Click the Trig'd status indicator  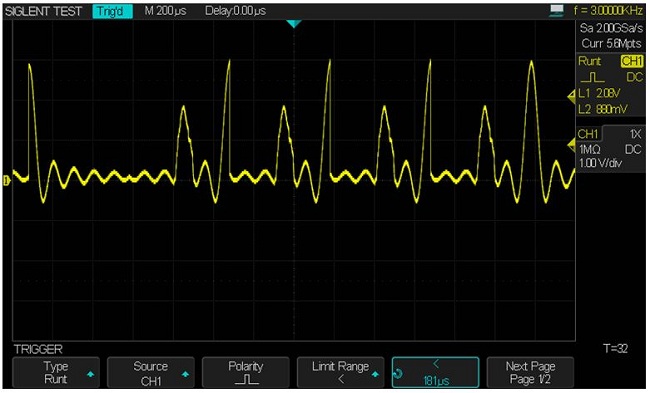pos(112,11)
